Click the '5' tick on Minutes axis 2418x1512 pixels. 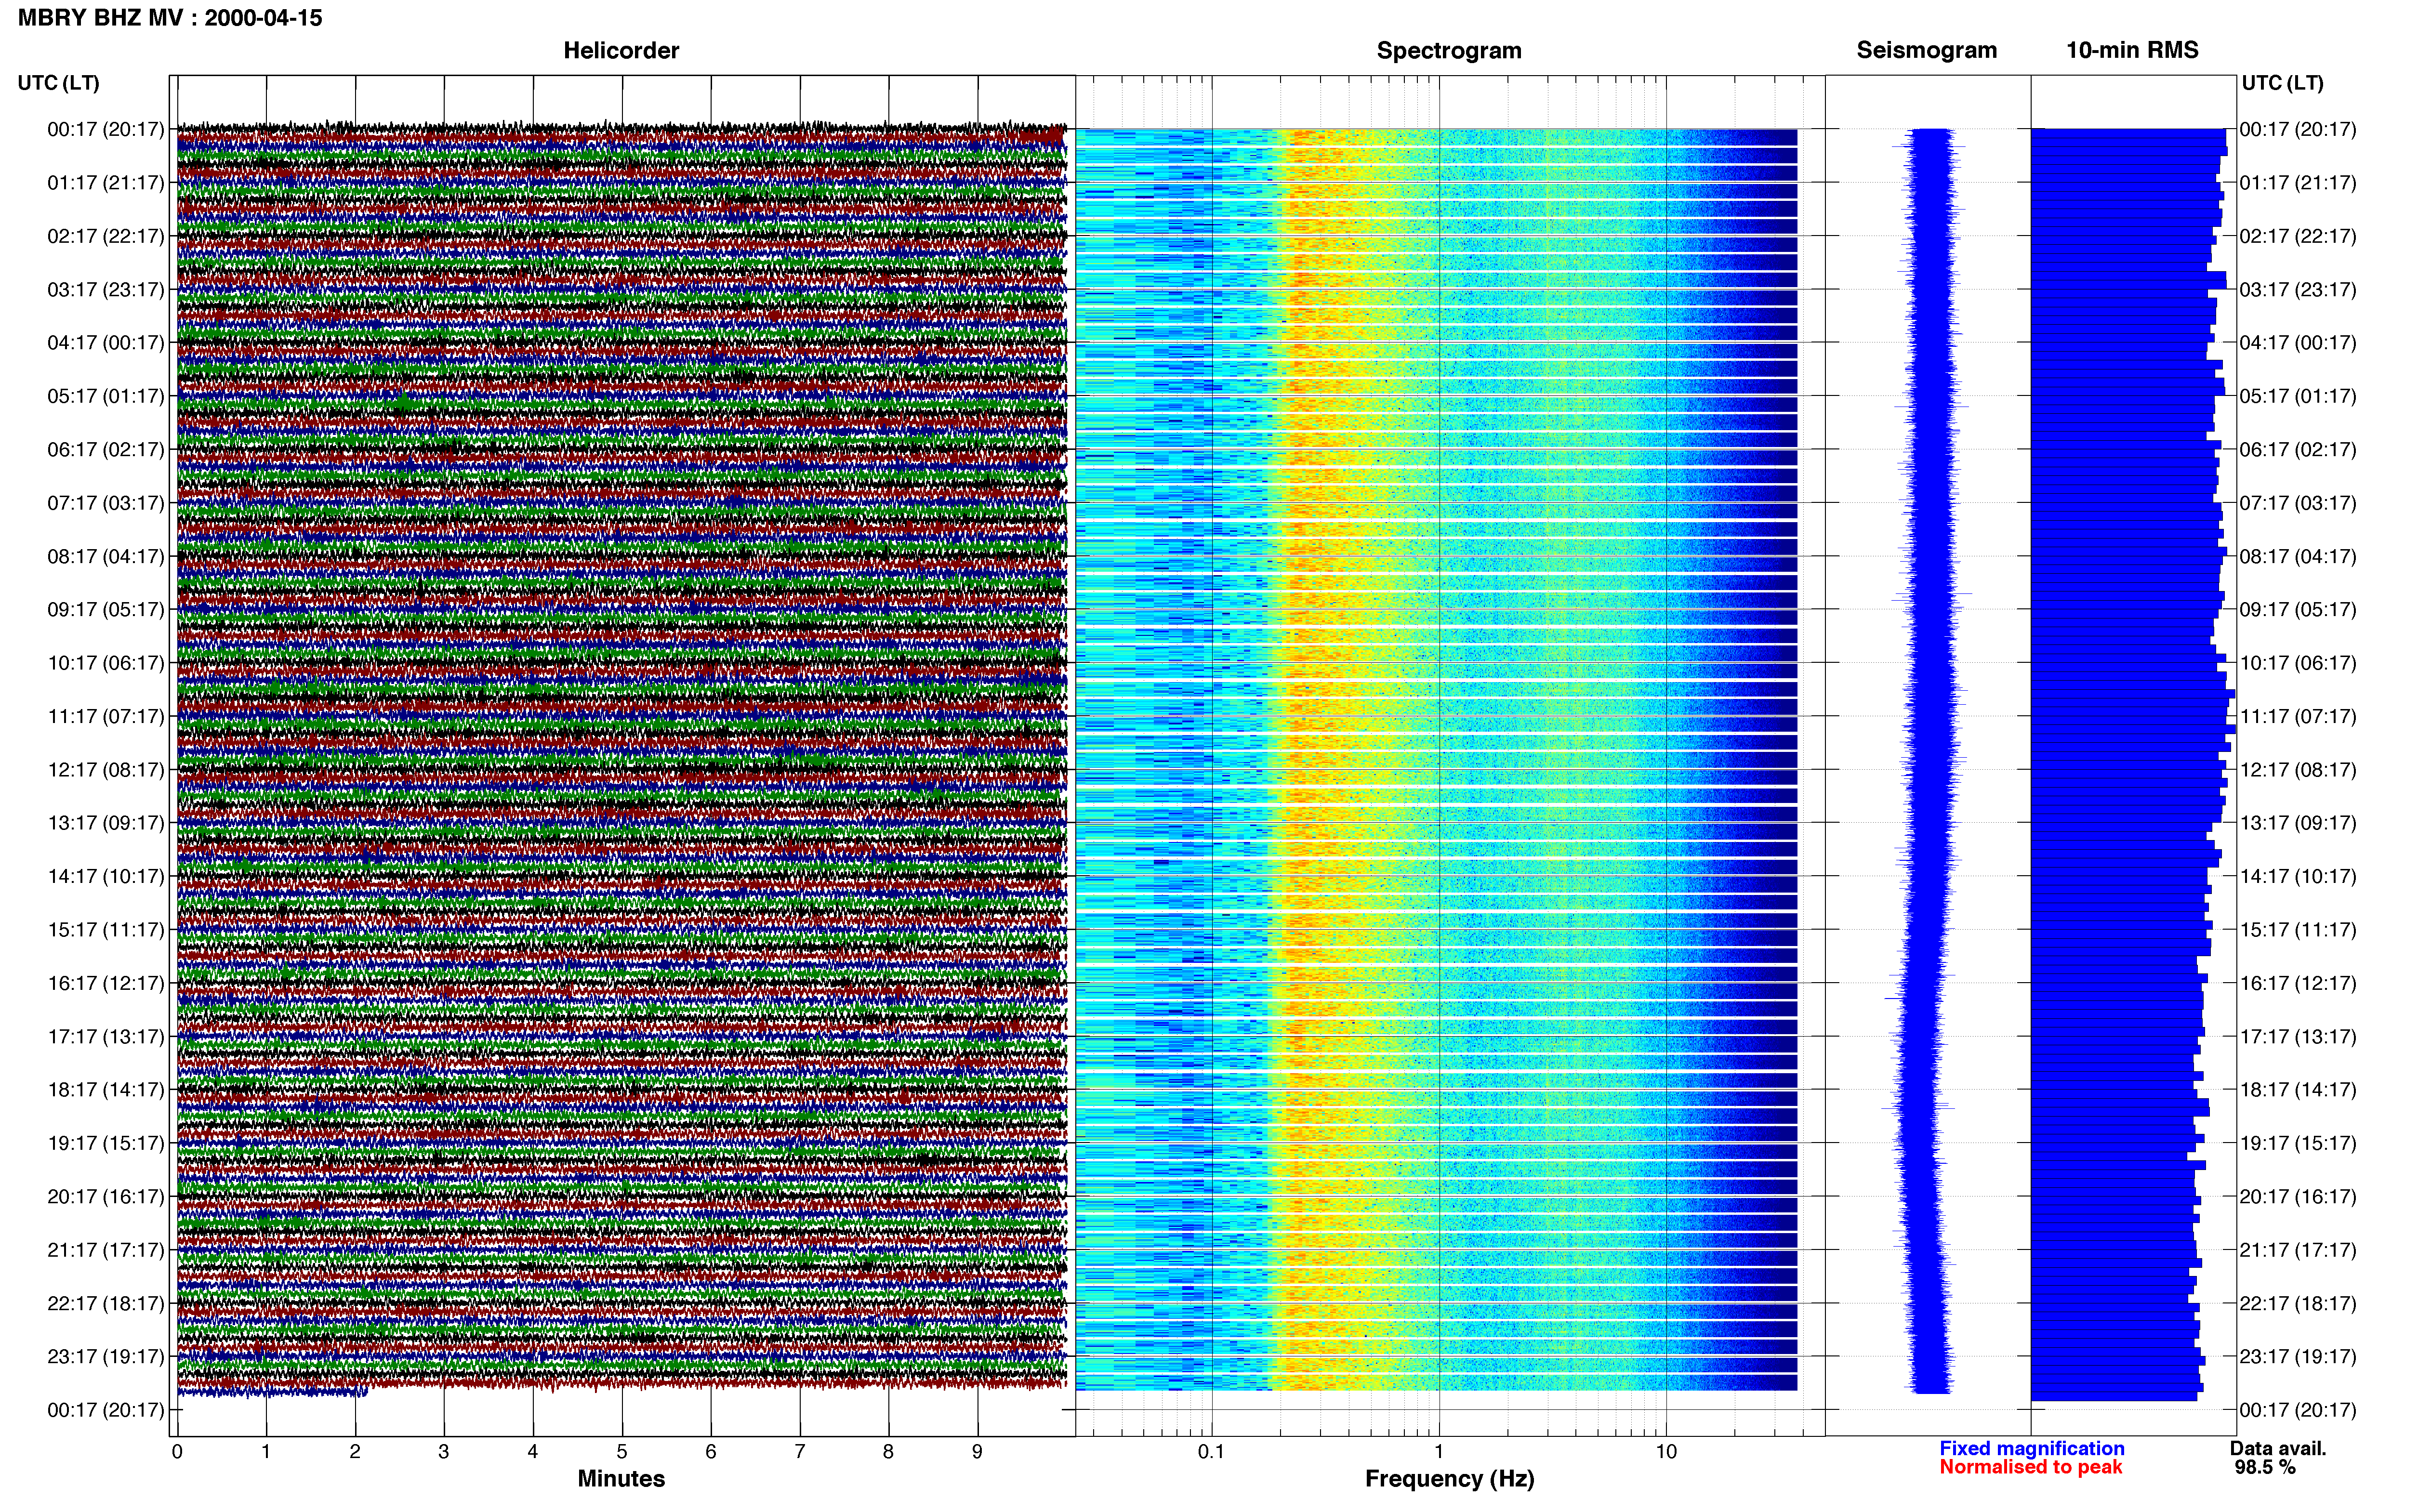pyautogui.click(x=622, y=1452)
